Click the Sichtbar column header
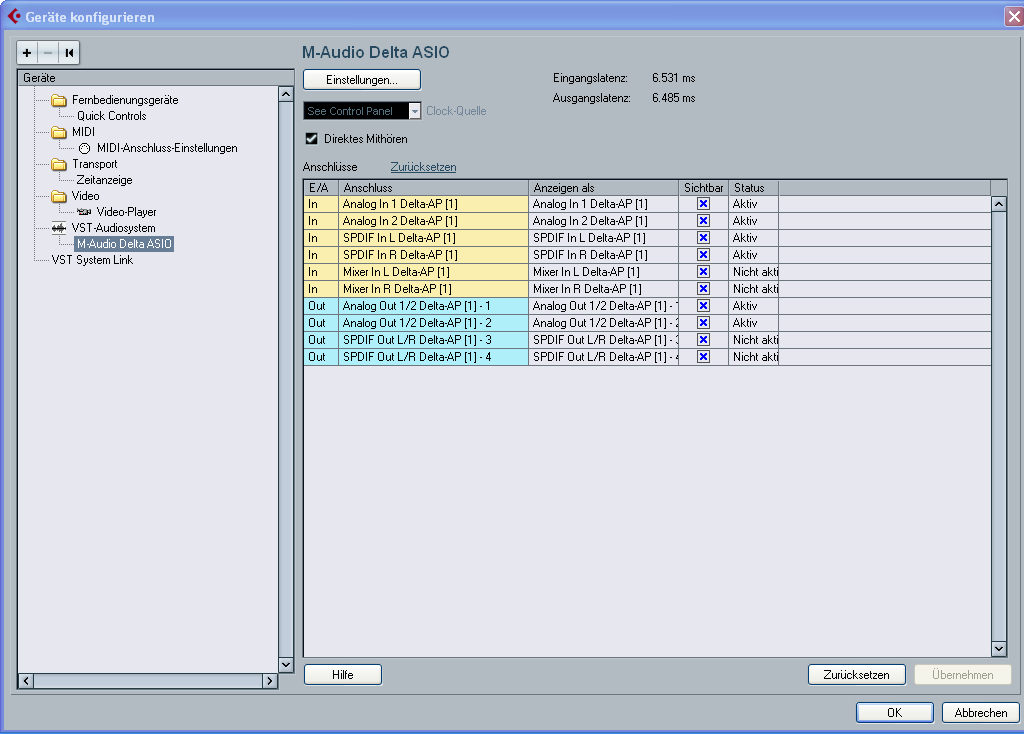 [704, 188]
